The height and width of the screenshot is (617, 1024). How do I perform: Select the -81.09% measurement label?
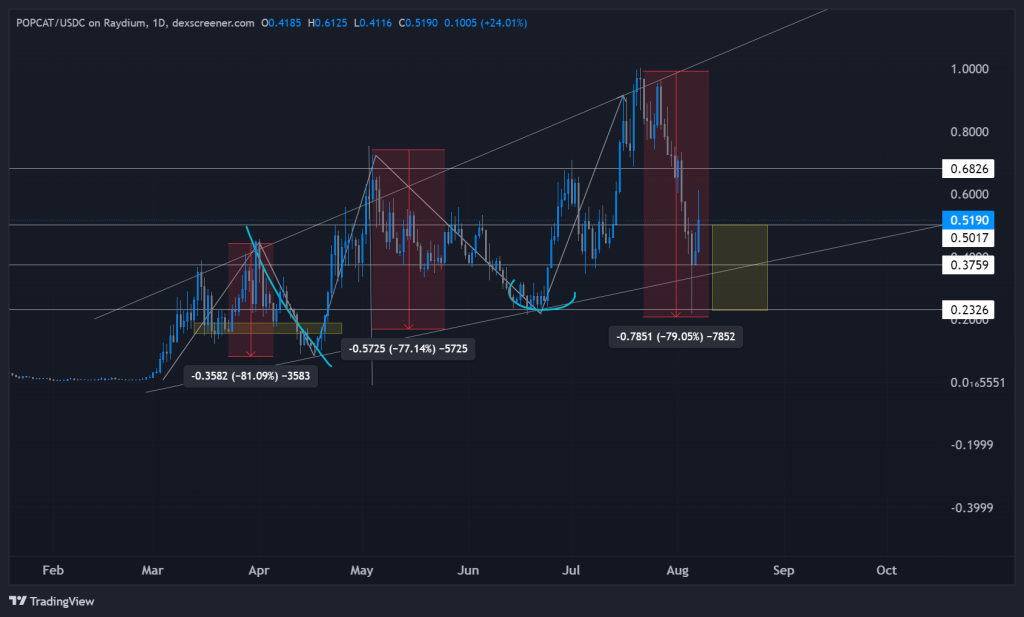[252, 376]
